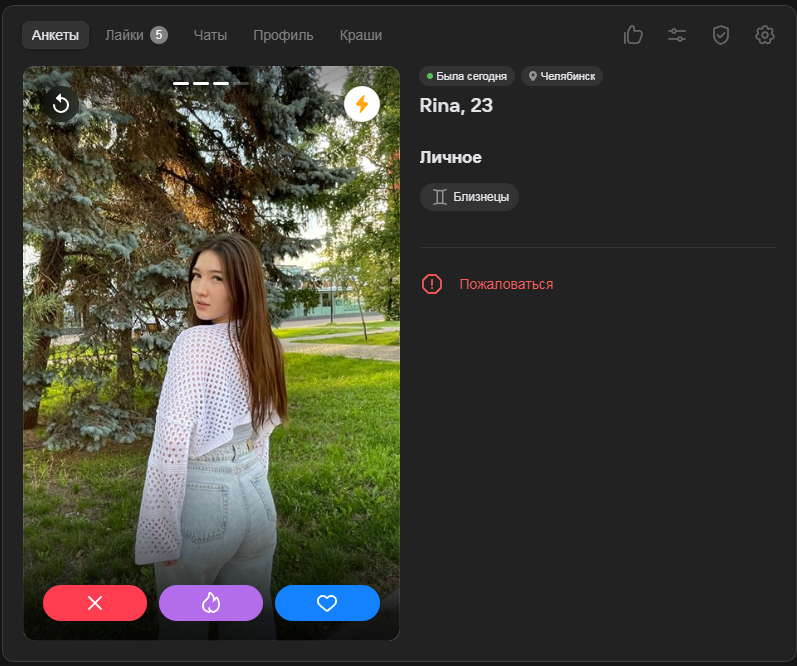This screenshot has height=666, width=797.
Task: Click the Близнецы zodiac tag
Action: pyautogui.click(x=469, y=197)
